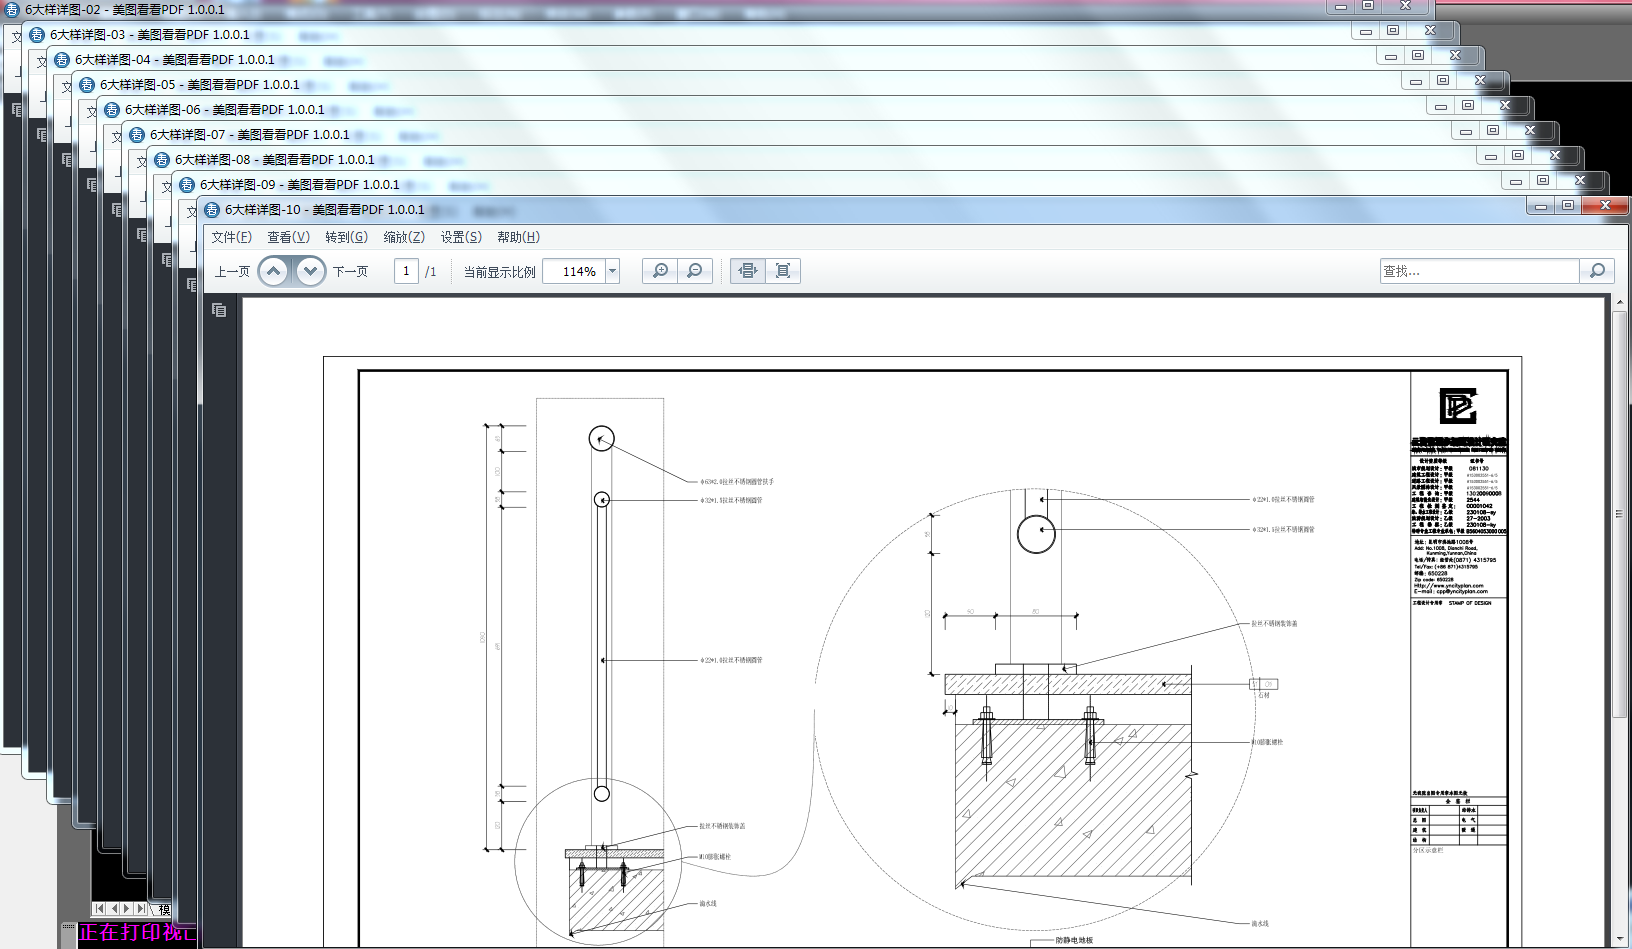Expand the 114% zoom ratio dropdown arrow
1632x949 pixels.
click(x=613, y=271)
